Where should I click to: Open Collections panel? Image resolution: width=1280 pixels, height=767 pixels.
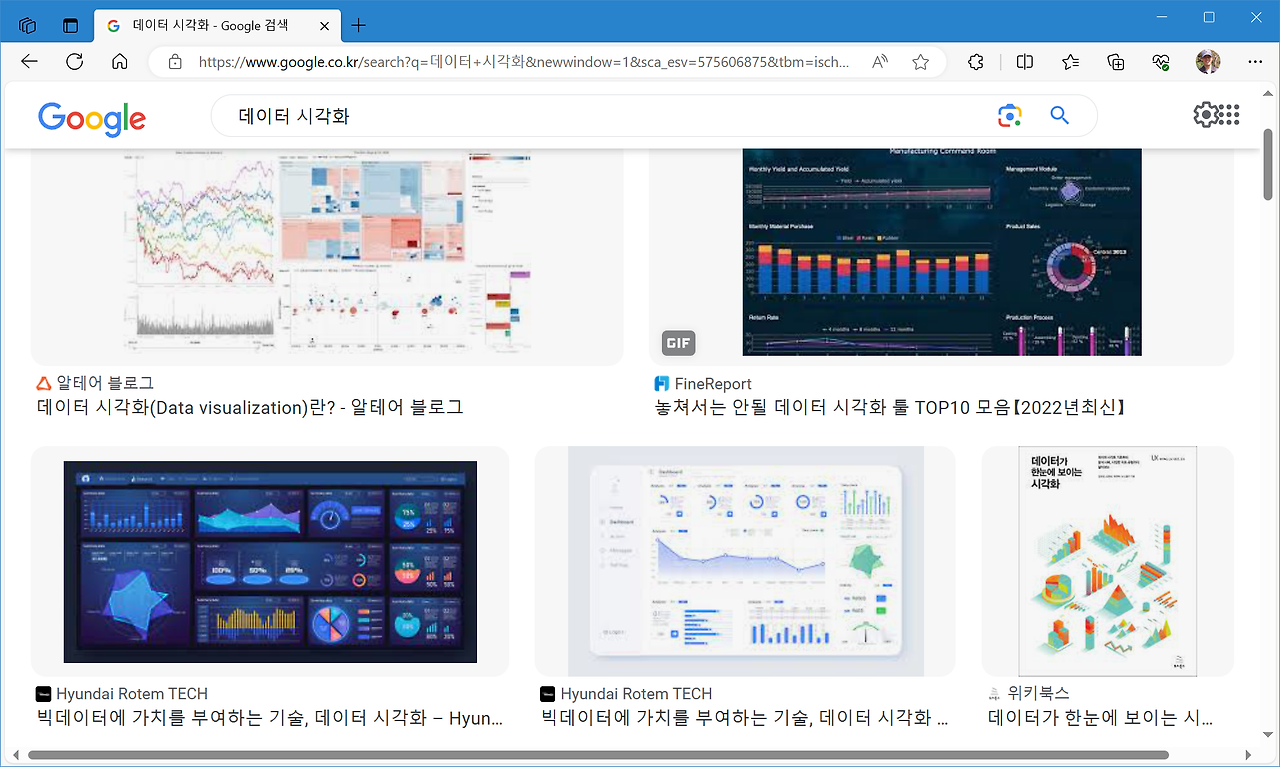pos(1117,62)
